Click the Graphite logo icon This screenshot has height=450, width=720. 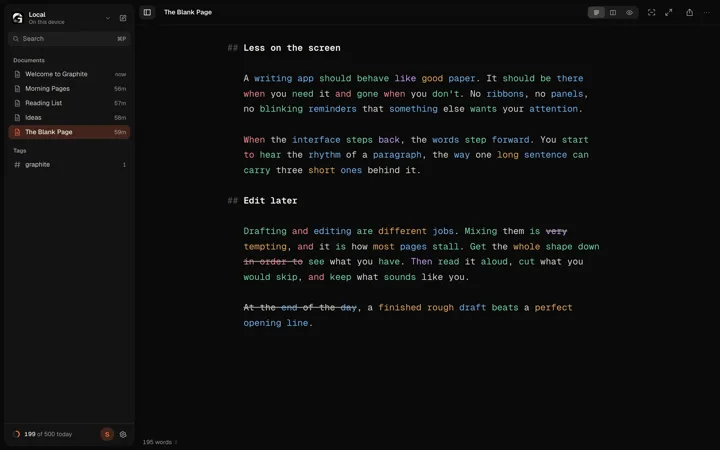(x=17, y=18)
